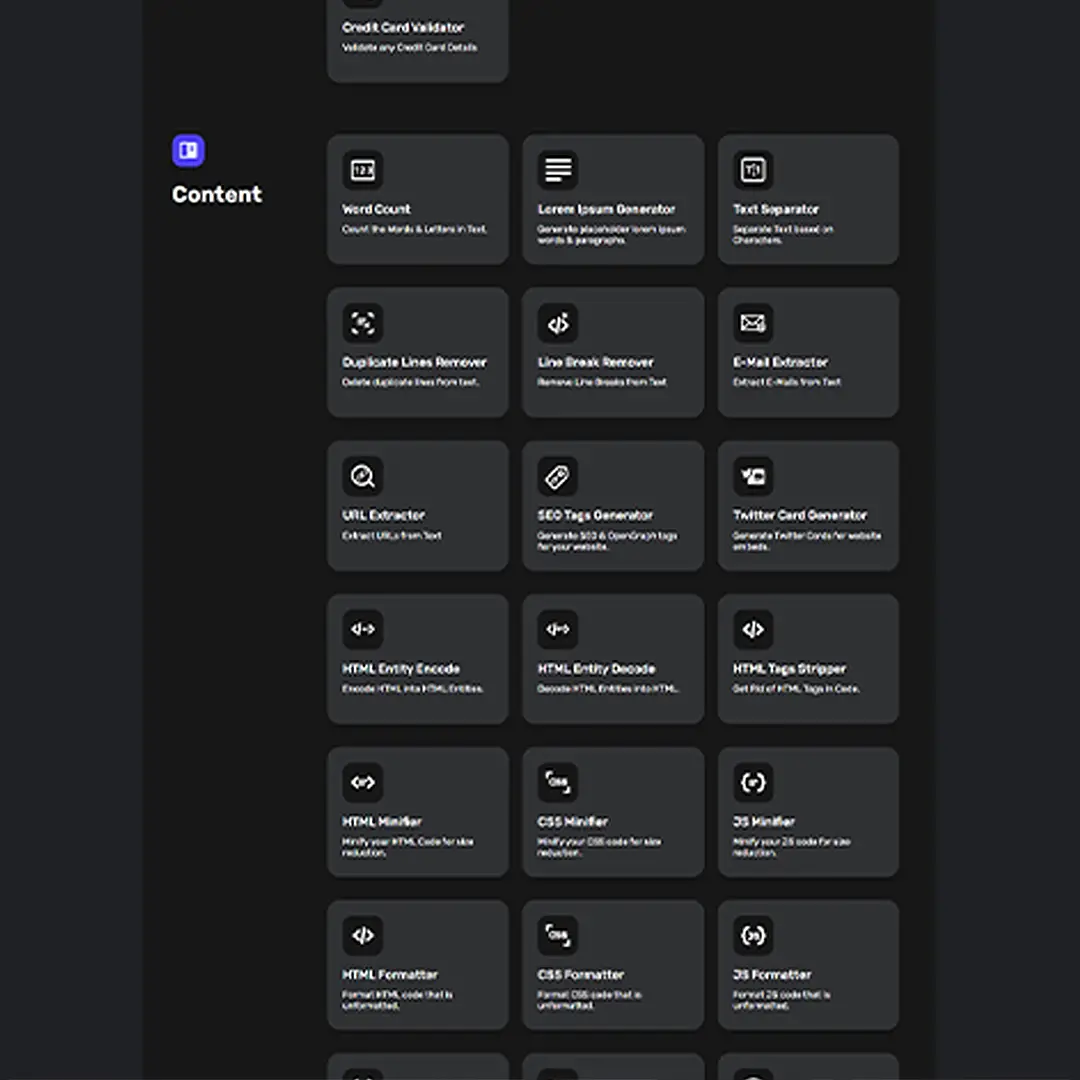The image size is (1080, 1080).
Task: Click 'Format HTML code' description text
Action: click(397, 999)
